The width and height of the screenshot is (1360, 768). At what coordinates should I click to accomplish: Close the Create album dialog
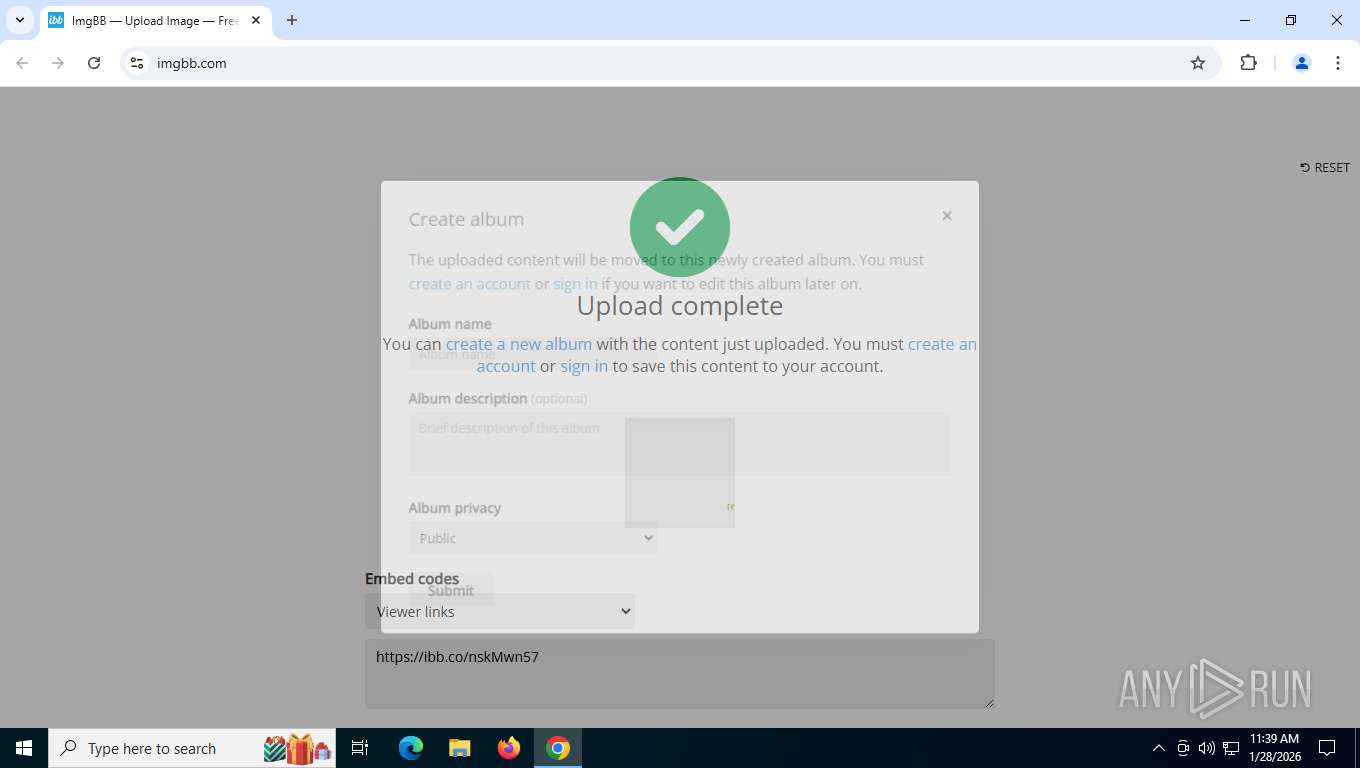point(947,216)
